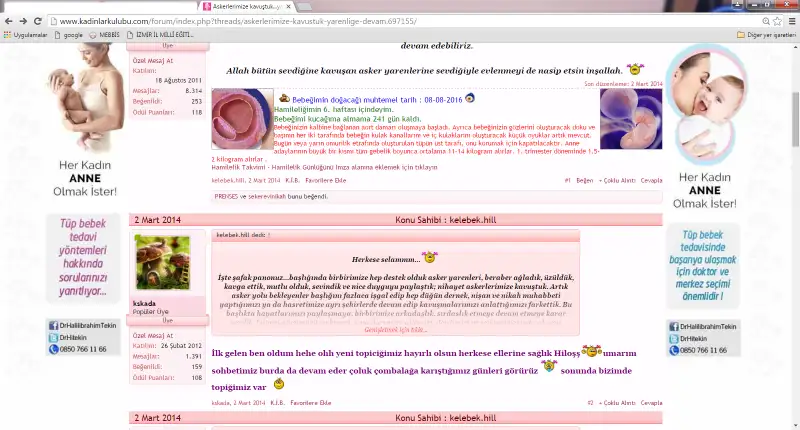
Task: Open the Chrome menu hamburger icon
Action: click(x=790, y=20)
